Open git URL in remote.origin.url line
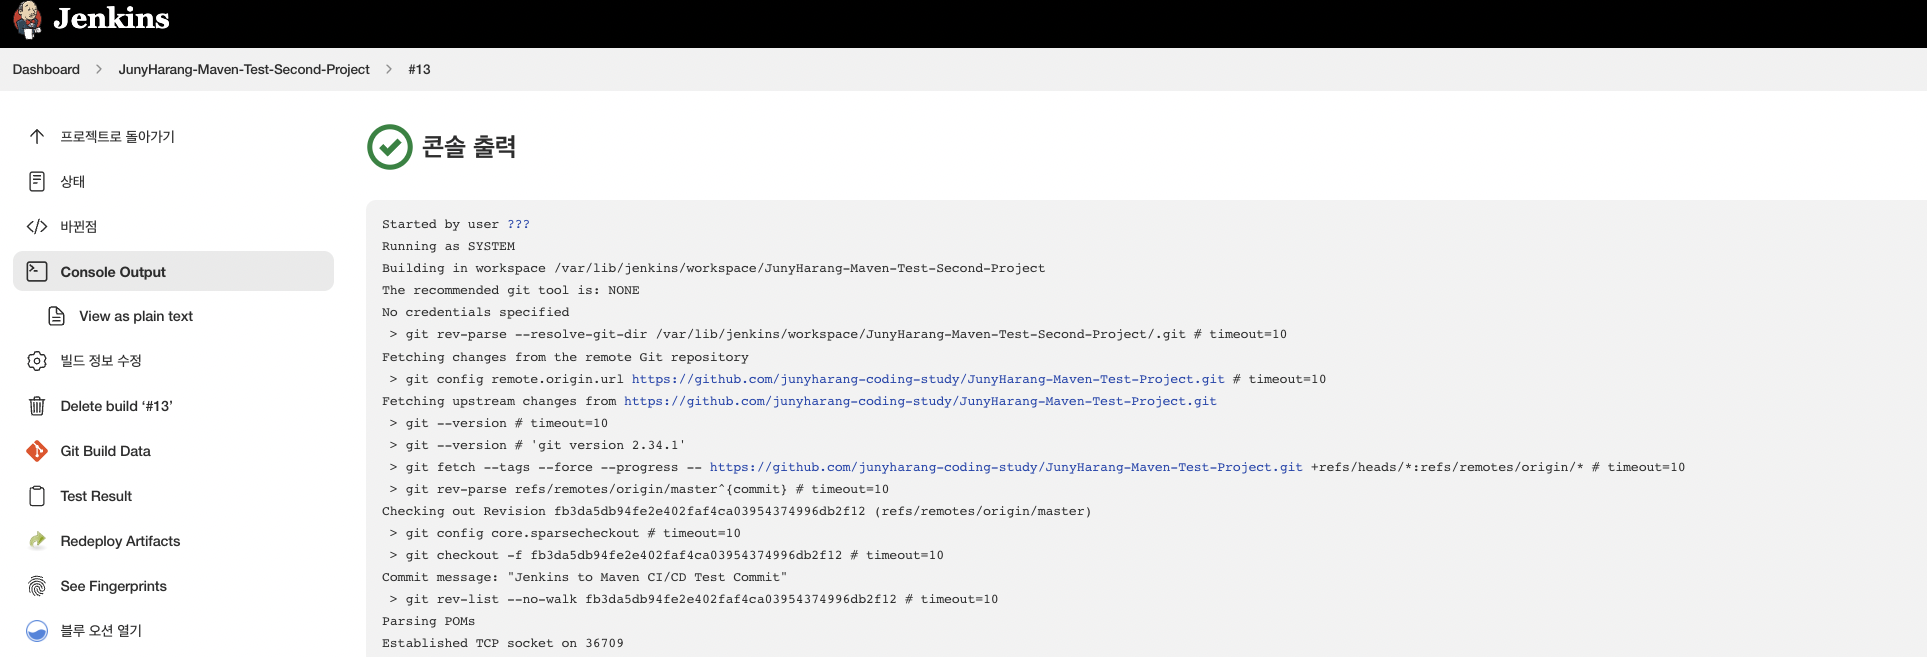 928,379
